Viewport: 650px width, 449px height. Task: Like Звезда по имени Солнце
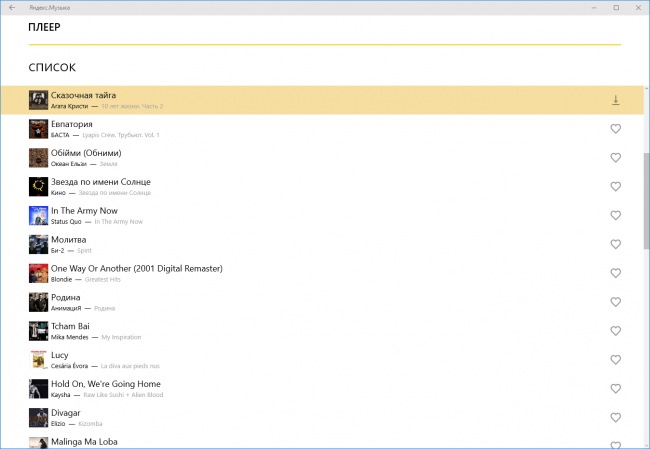616,187
